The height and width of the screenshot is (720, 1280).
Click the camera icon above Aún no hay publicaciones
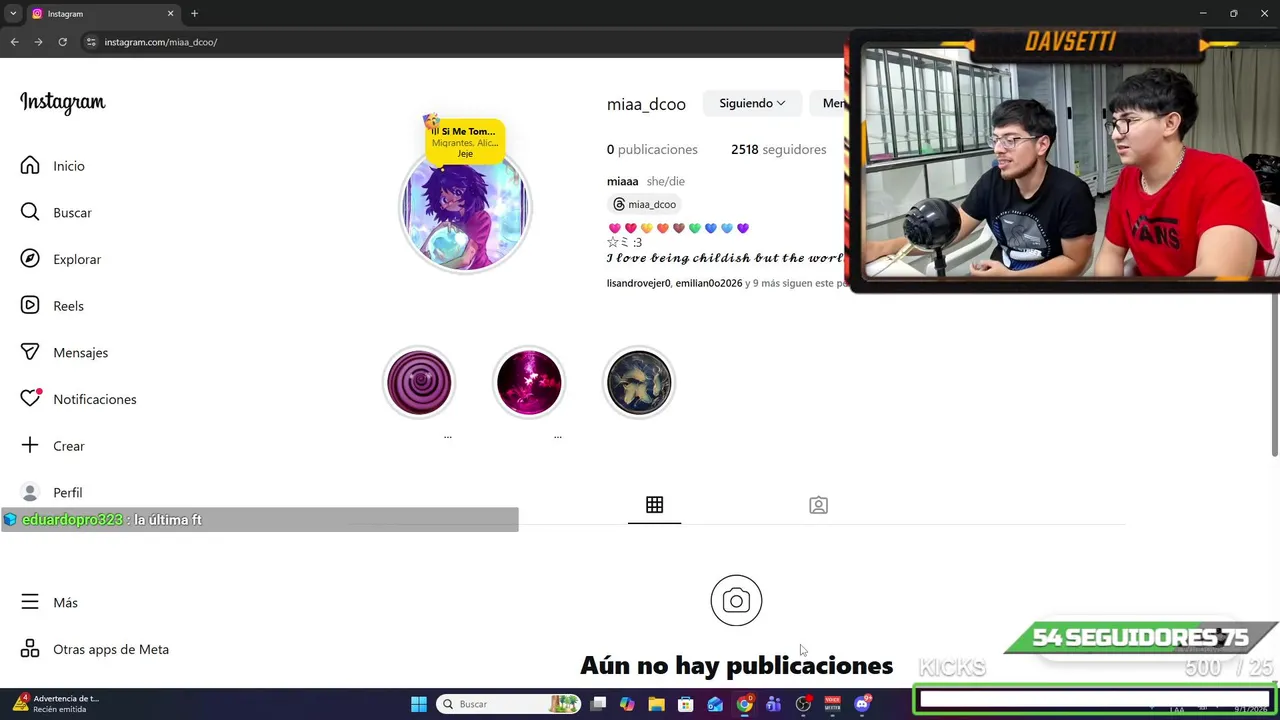point(736,600)
